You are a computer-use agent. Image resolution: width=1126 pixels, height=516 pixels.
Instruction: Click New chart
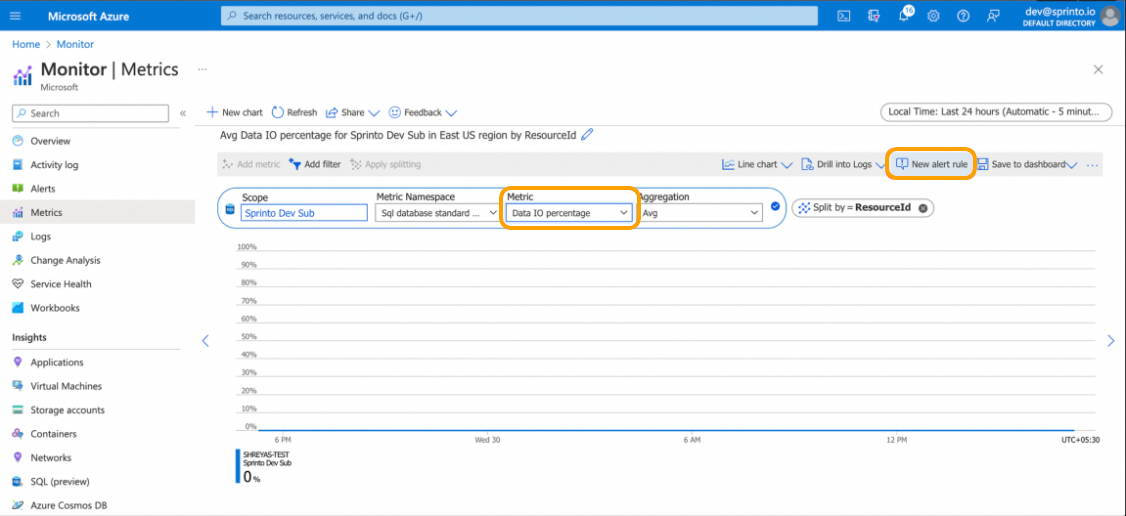pyautogui.click(x=235, y=113)
